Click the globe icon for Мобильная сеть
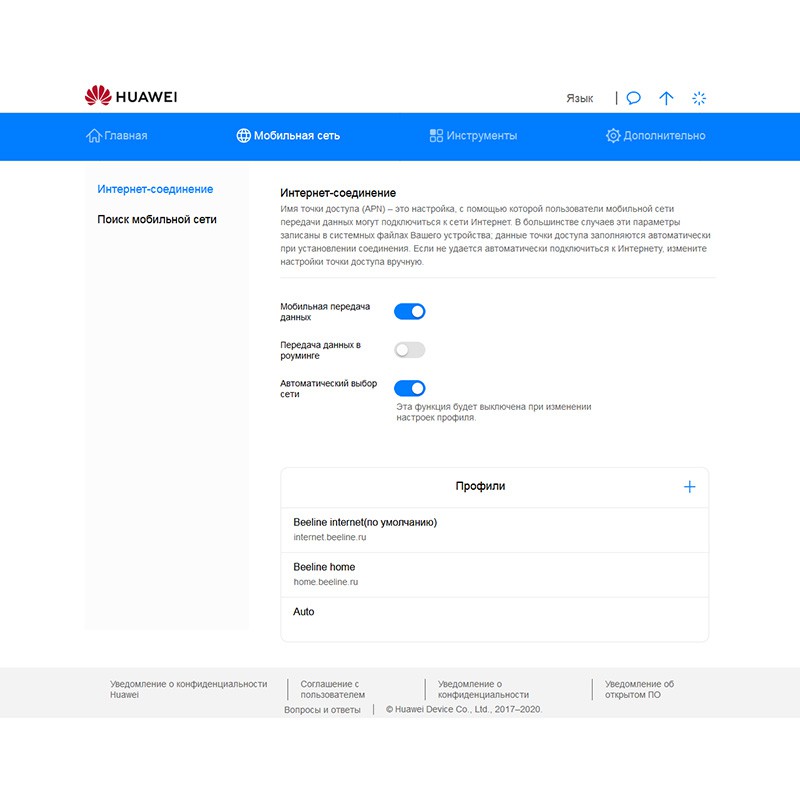800x800 pixels. click(x=243, y=136)
